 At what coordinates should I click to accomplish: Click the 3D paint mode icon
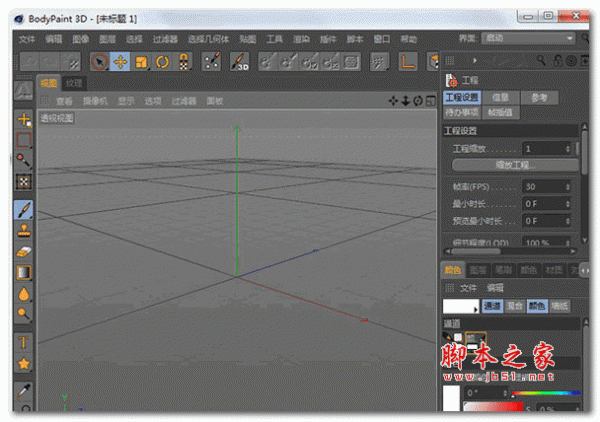tap(239, 62)
